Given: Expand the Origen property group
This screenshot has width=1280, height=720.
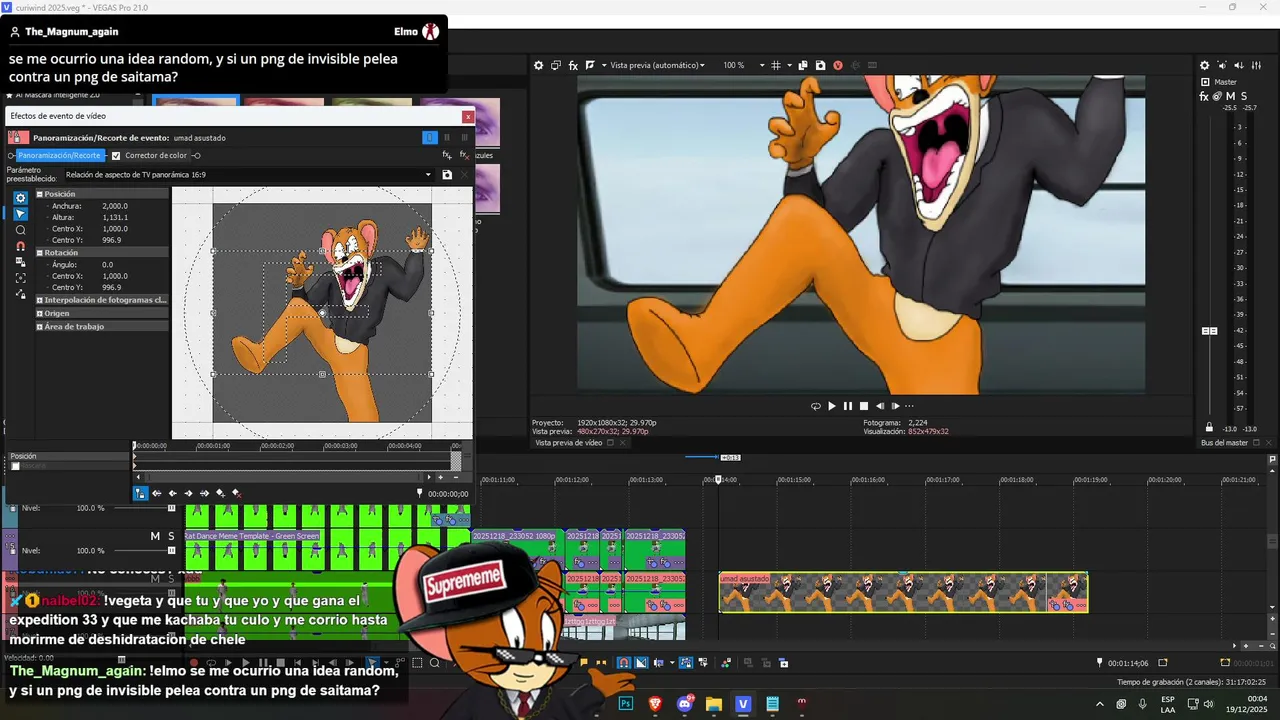Looking at the screenshot, I should tap(40, 313).
